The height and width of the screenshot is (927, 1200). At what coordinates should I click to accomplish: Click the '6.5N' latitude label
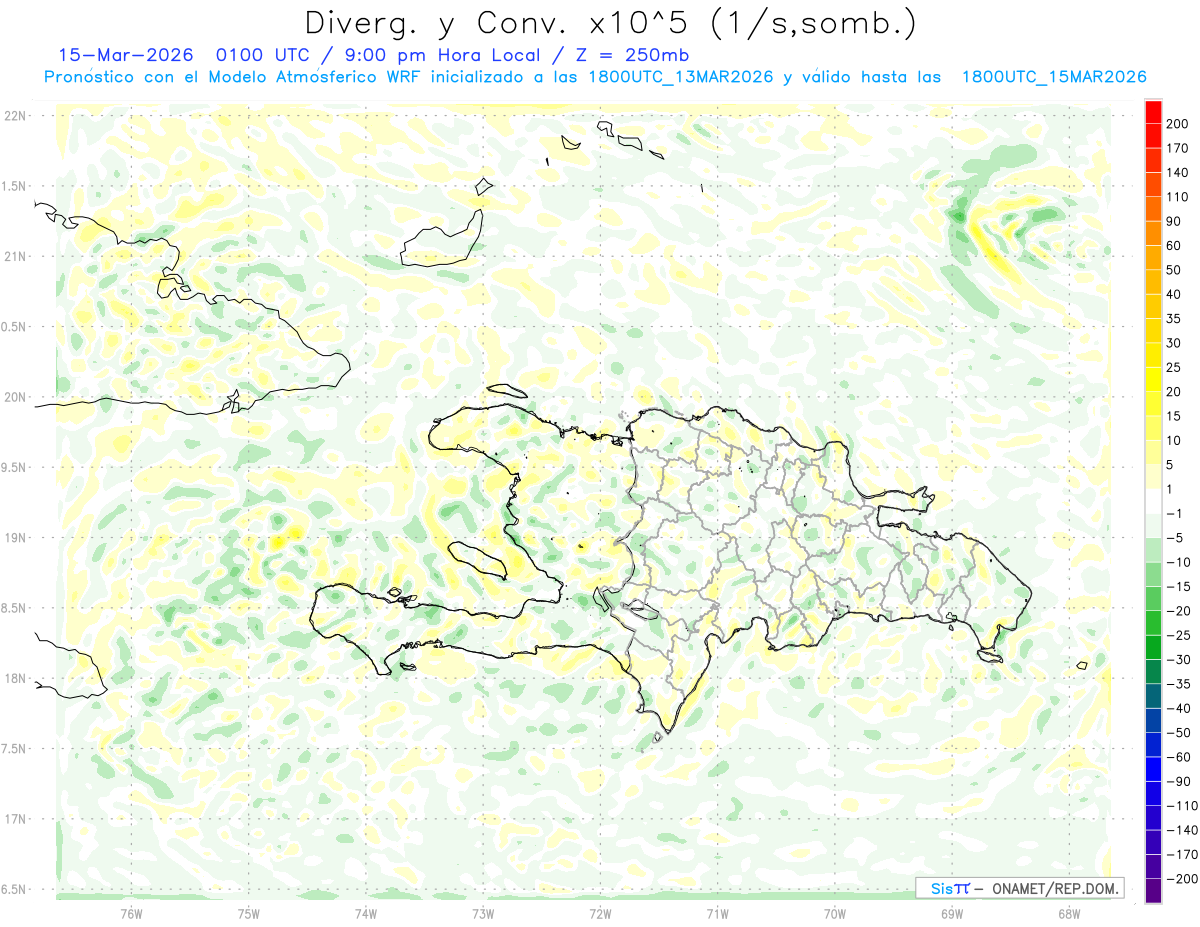14,889
